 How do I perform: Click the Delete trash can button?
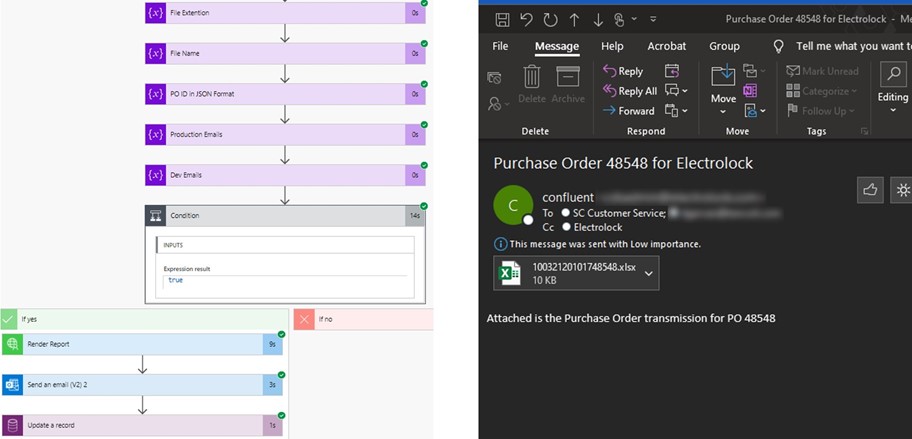pos(532,84)
